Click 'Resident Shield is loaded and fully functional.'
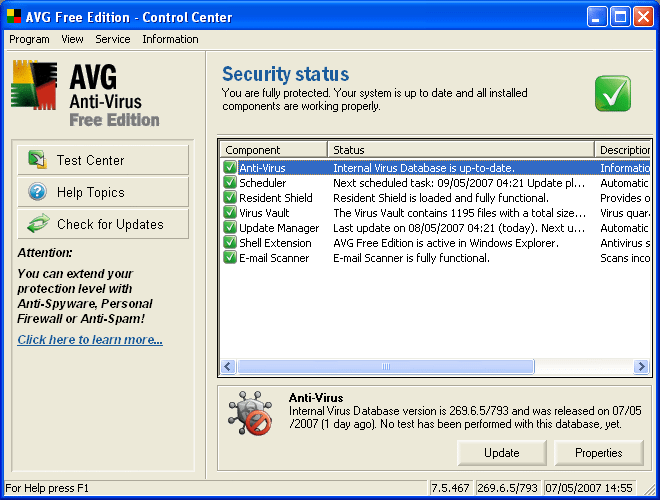 (441, 198)
